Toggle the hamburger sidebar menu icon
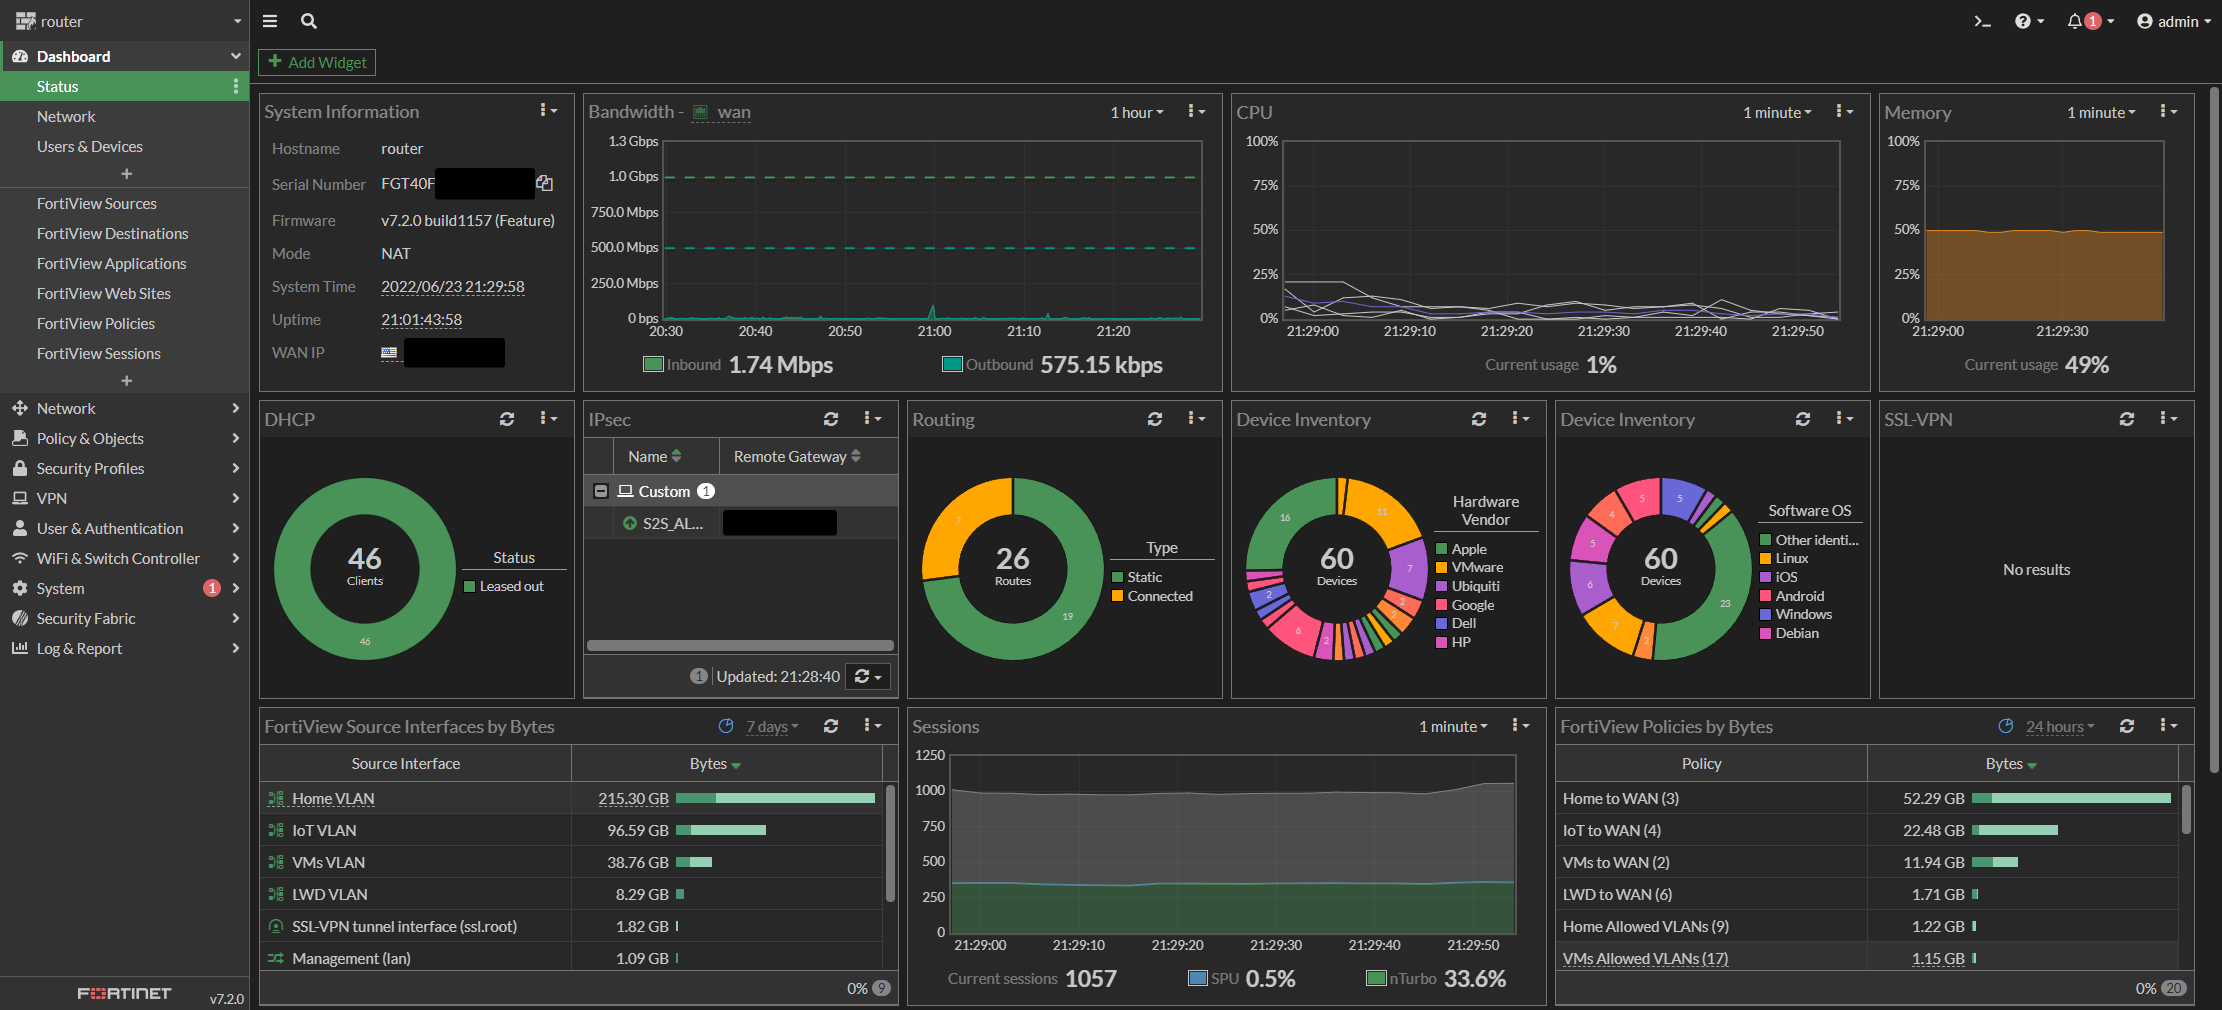The height and width of the screenshot is (1010, 2222). point(270,21)
